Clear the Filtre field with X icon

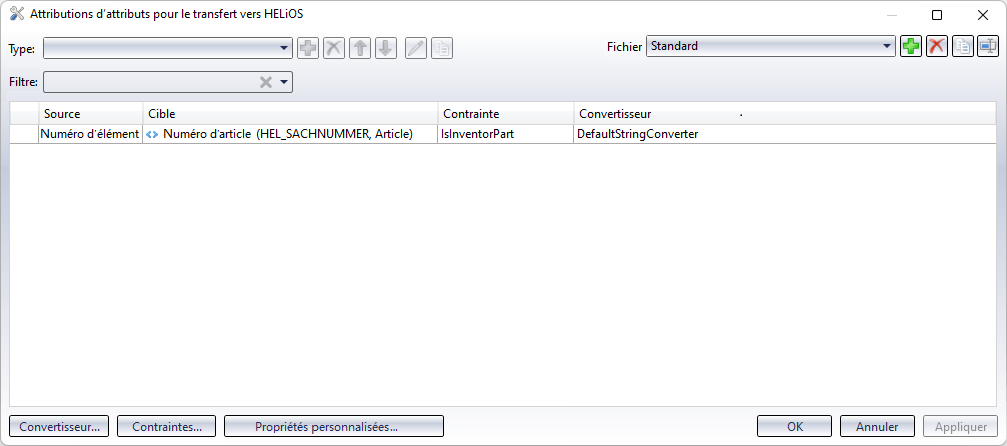[265, 82]
